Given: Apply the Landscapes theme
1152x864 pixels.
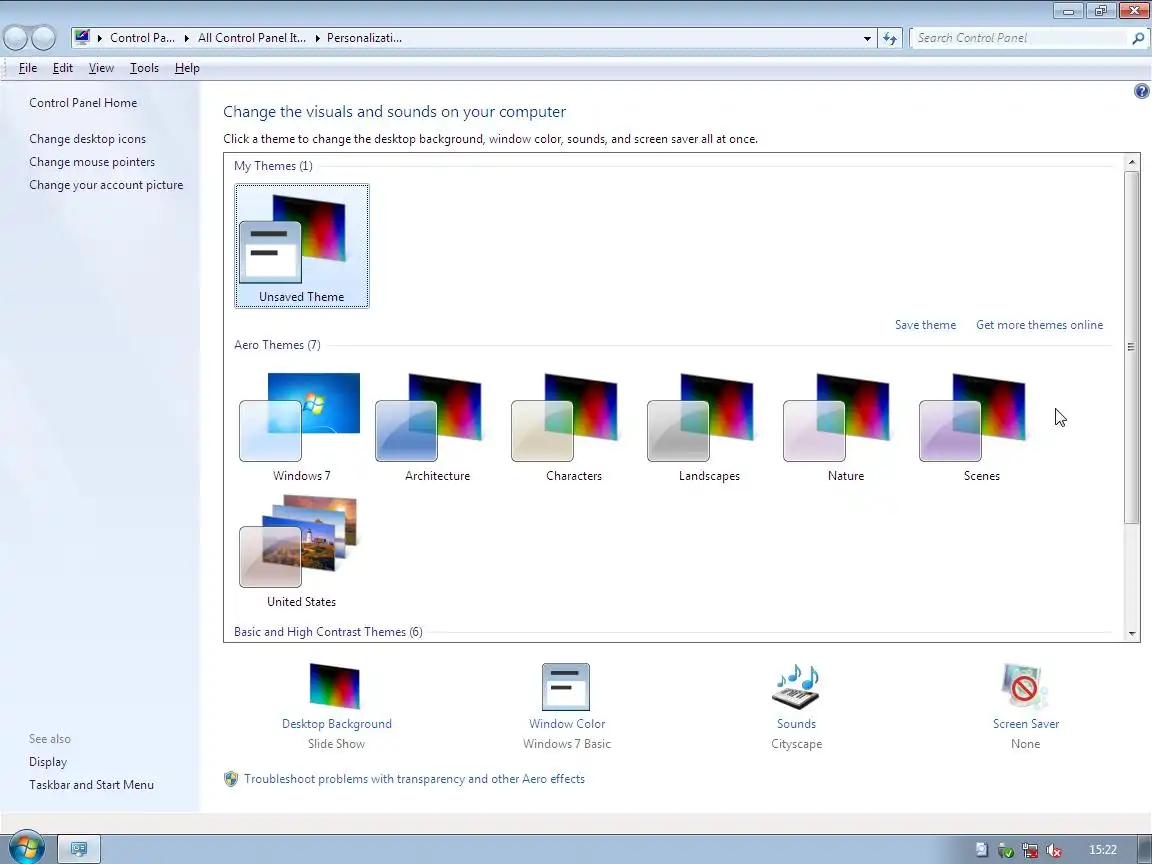Looking at the screenshot, I should click(x=709, y=427).
